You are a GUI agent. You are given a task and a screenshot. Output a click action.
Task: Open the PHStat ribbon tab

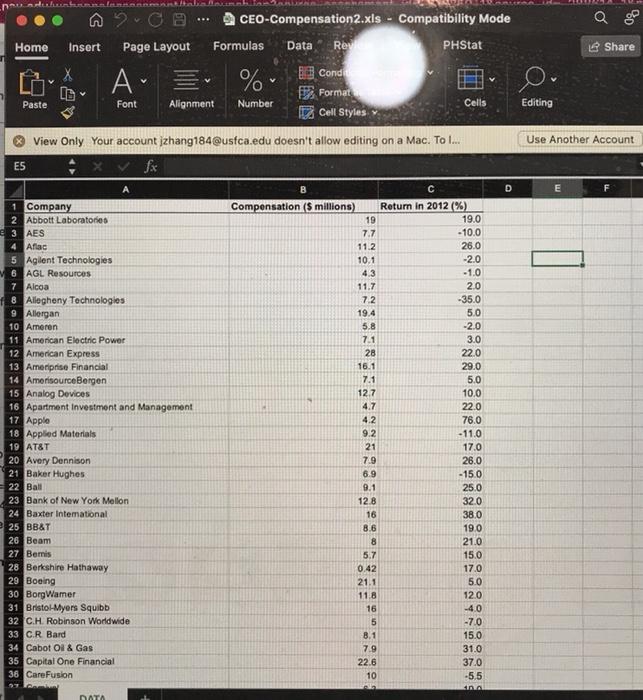462,45
